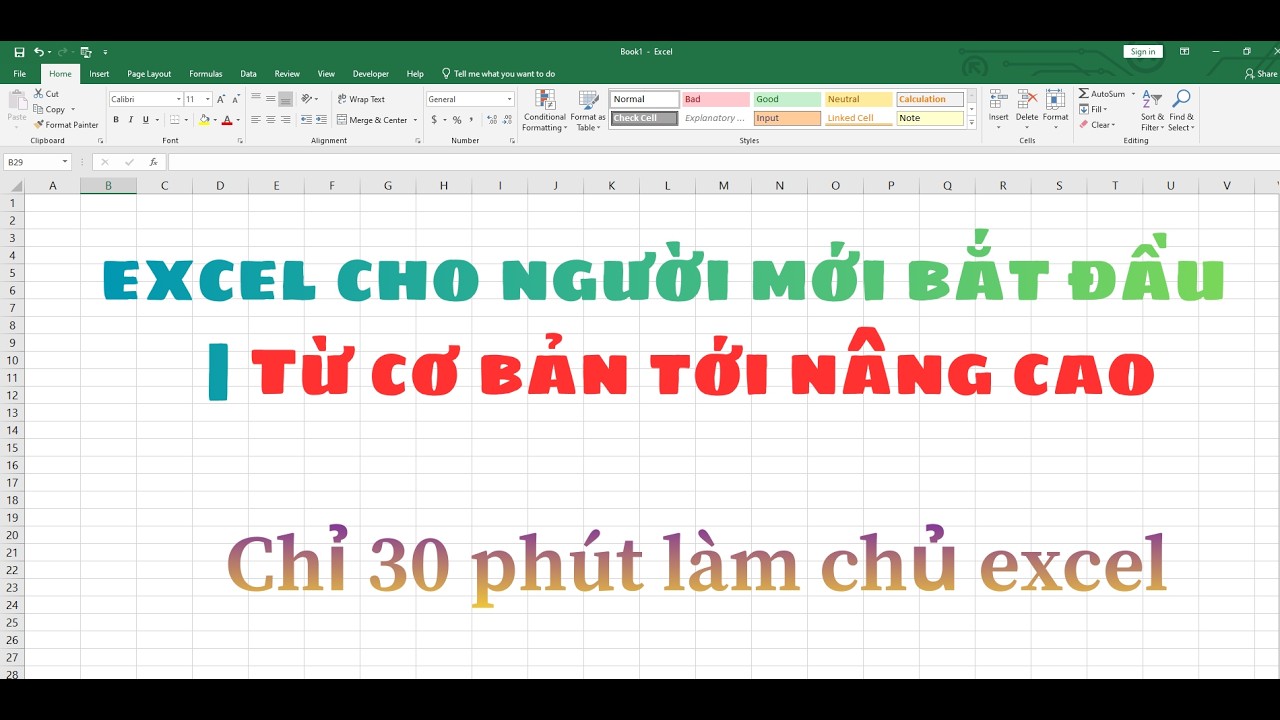
Task: Toggle Wrap Text
Action: pos(361,99)
